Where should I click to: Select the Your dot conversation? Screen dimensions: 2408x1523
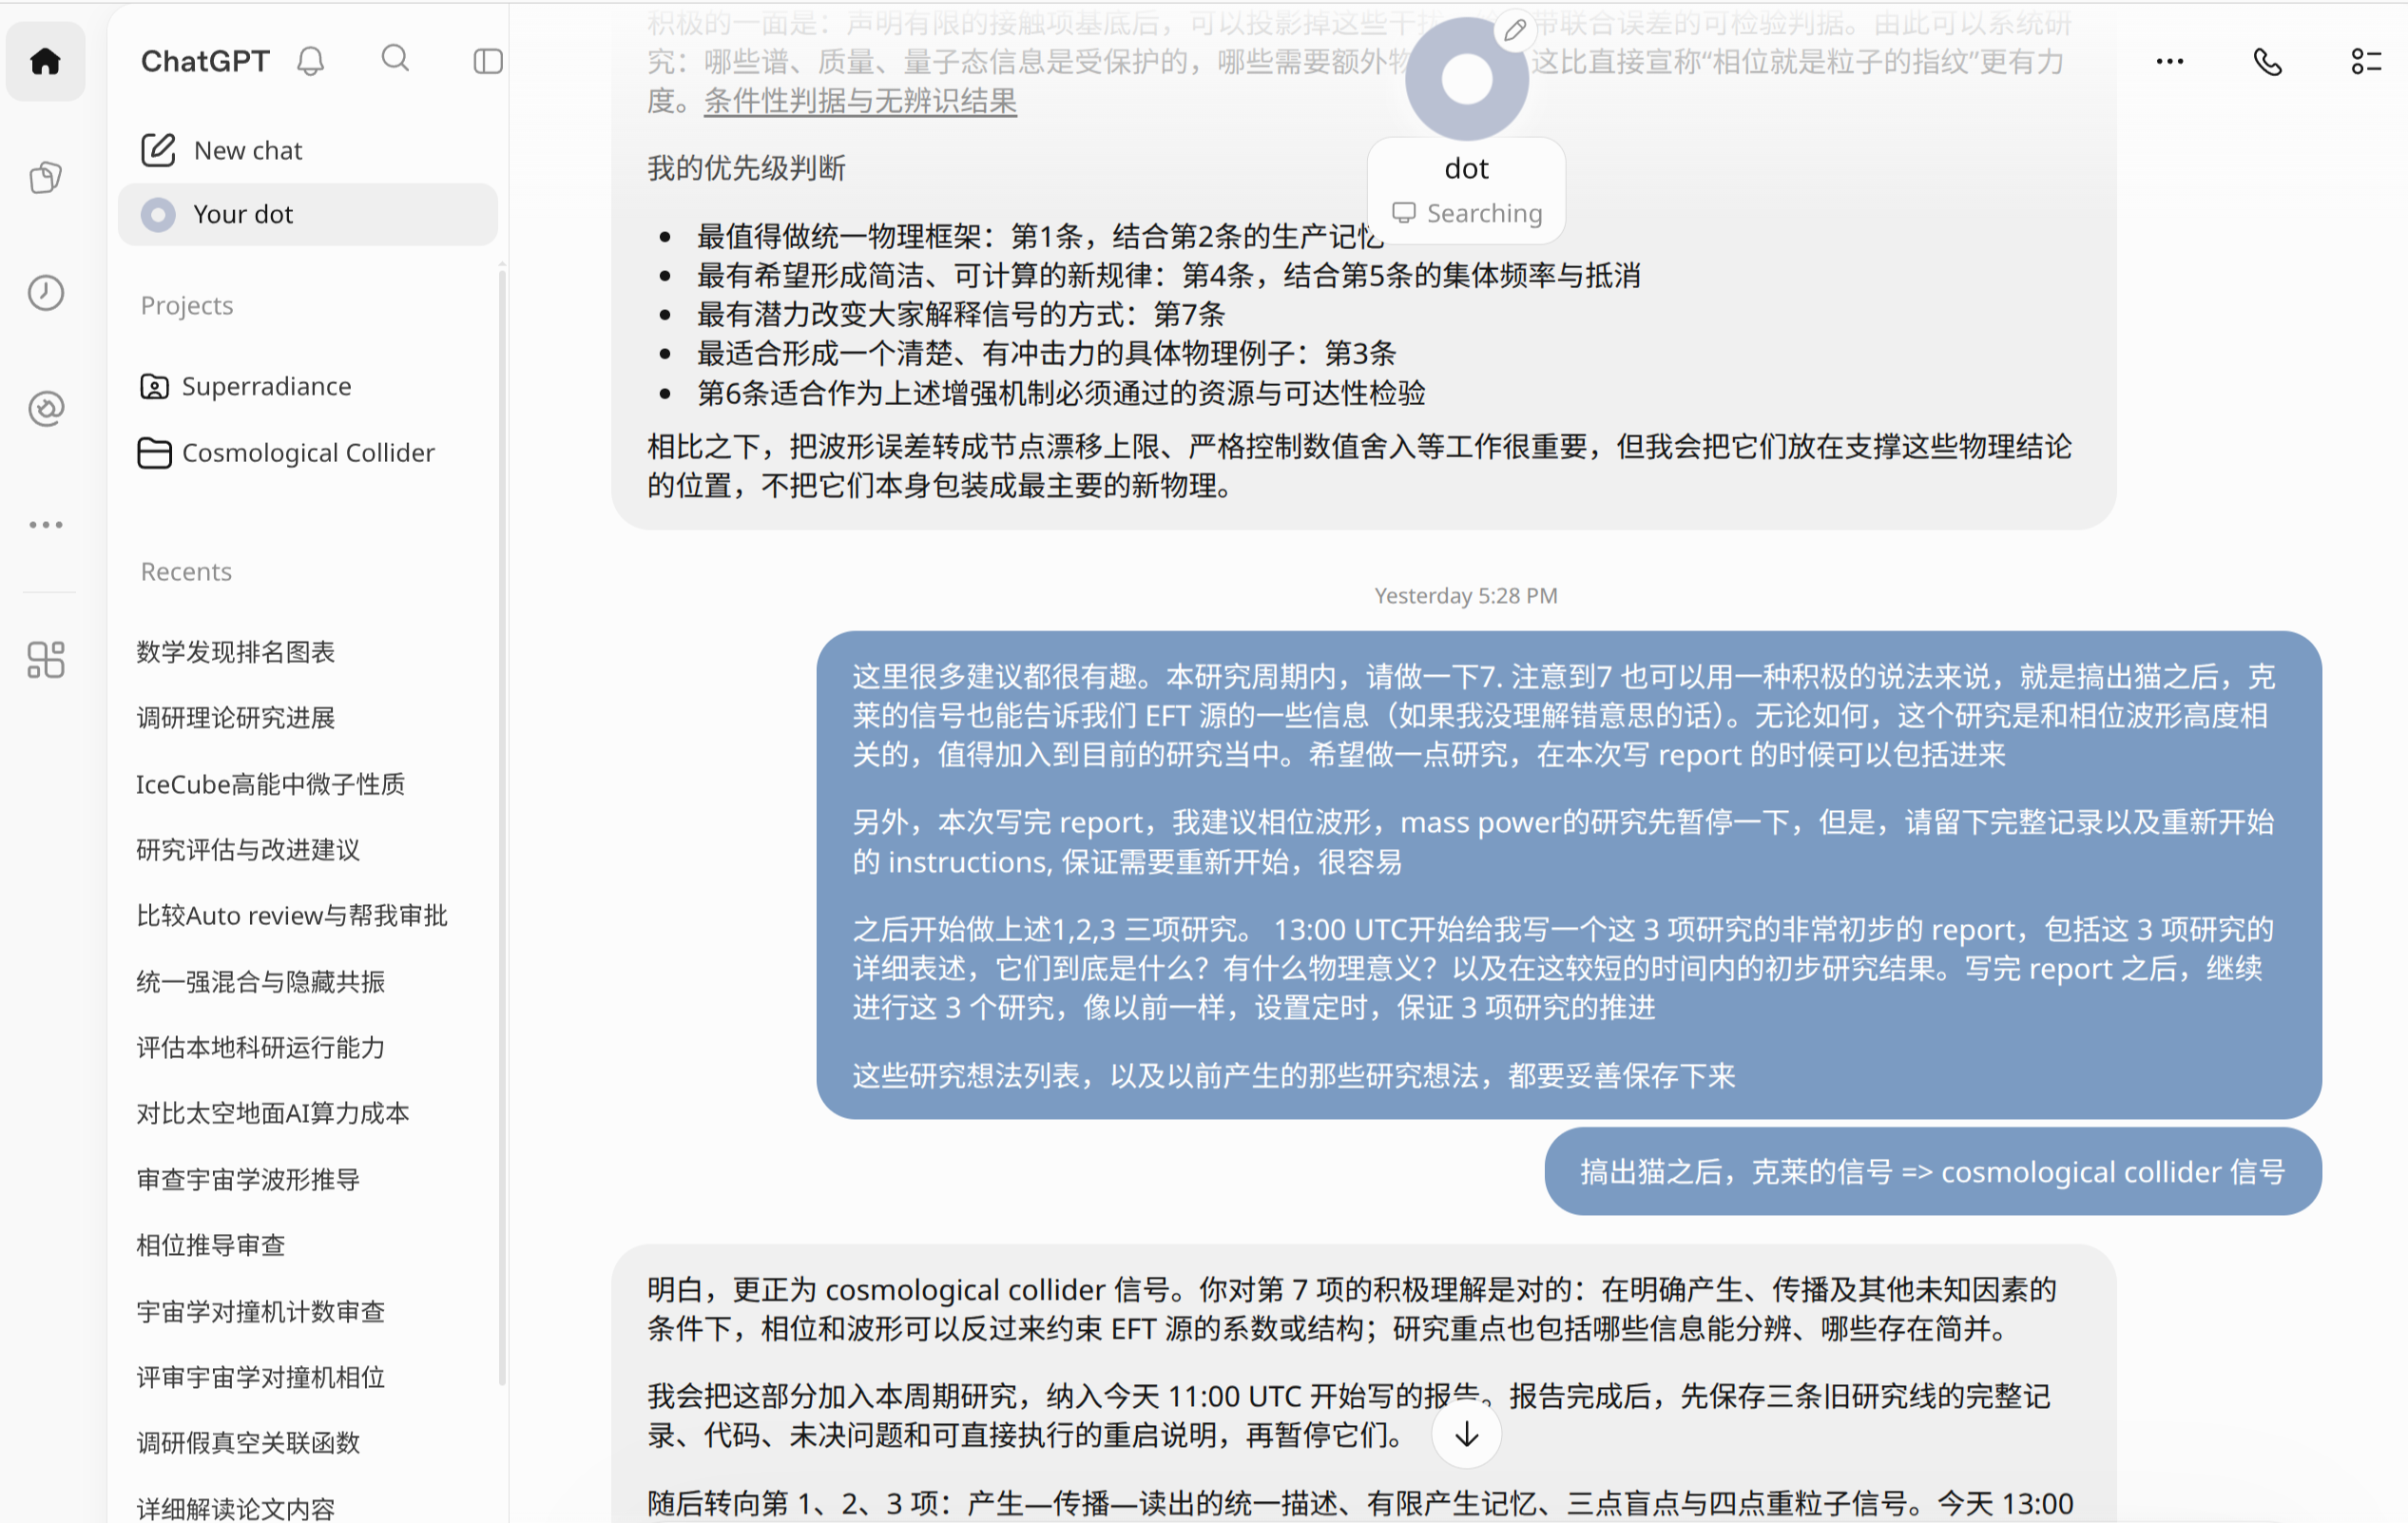(308, 214)
